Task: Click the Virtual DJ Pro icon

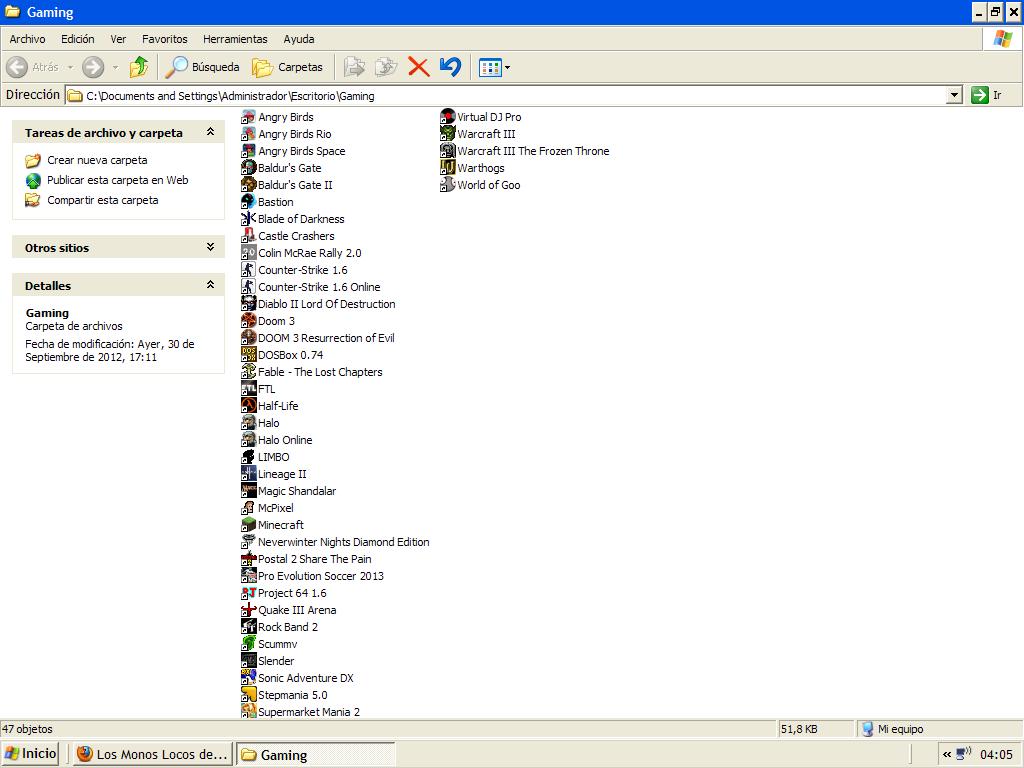Action: (x=447, y=117)
